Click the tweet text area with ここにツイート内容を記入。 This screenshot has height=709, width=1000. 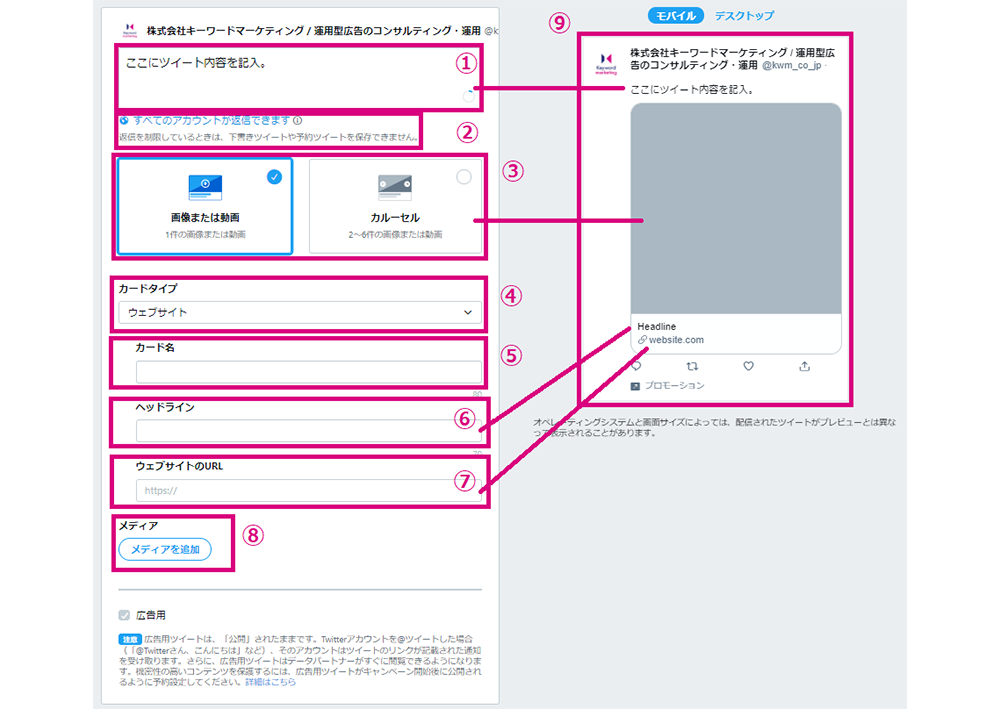click(298, 77)
